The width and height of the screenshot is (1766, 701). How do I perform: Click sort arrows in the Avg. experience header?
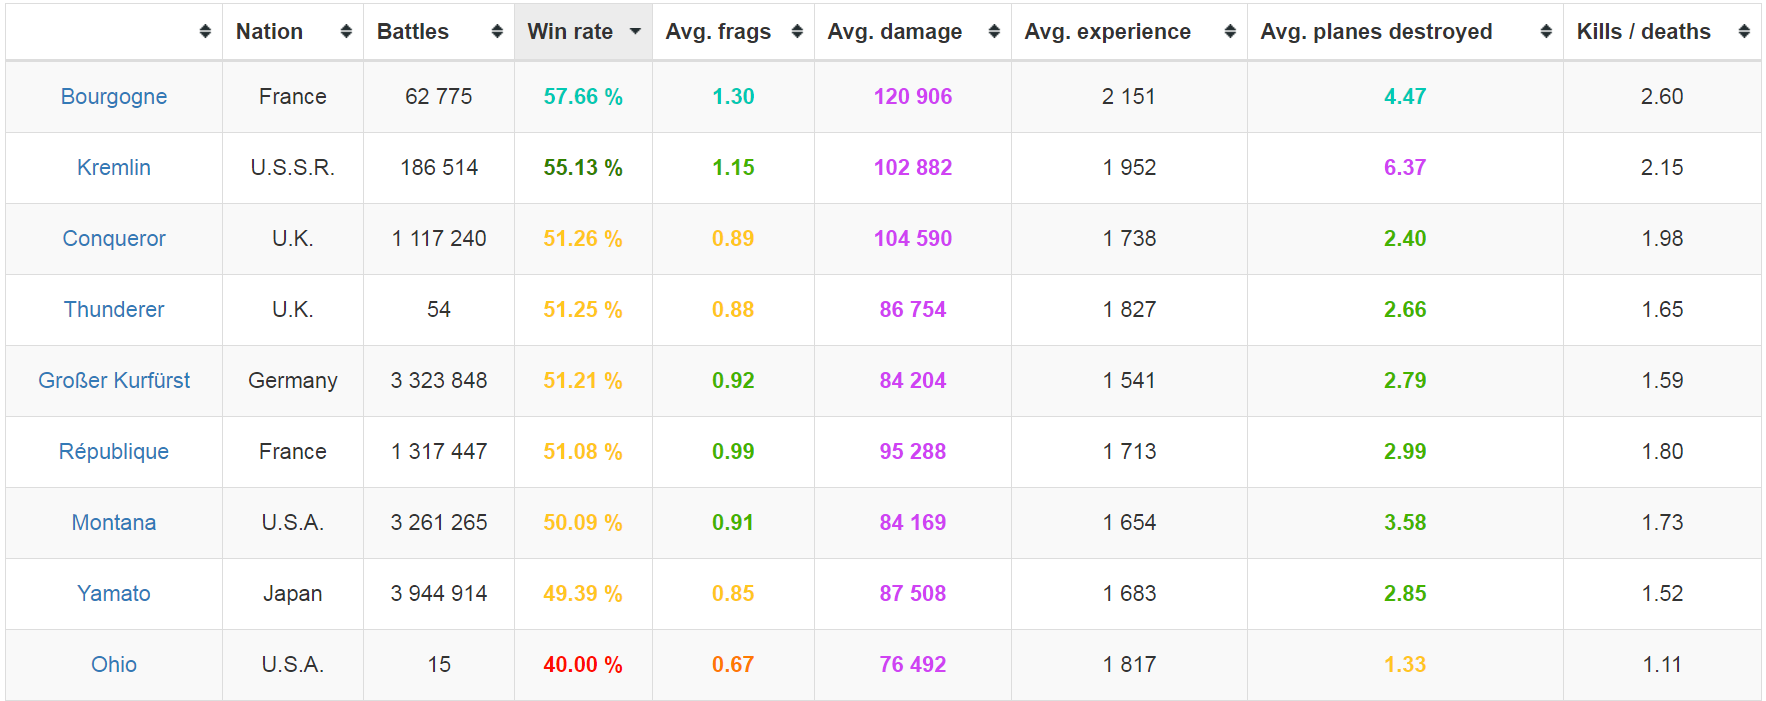pos(1230,32)
